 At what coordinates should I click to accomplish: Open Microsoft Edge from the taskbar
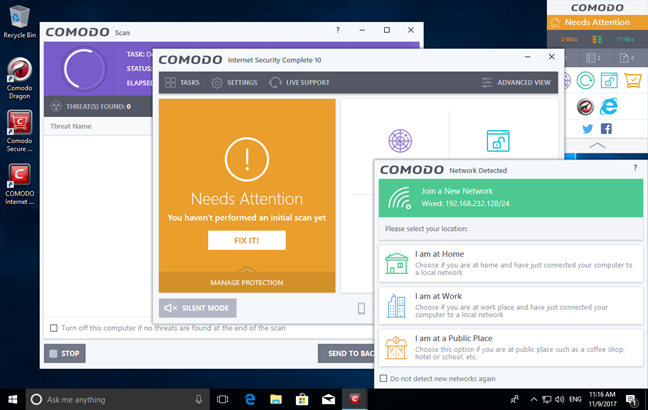pos(250,399)
